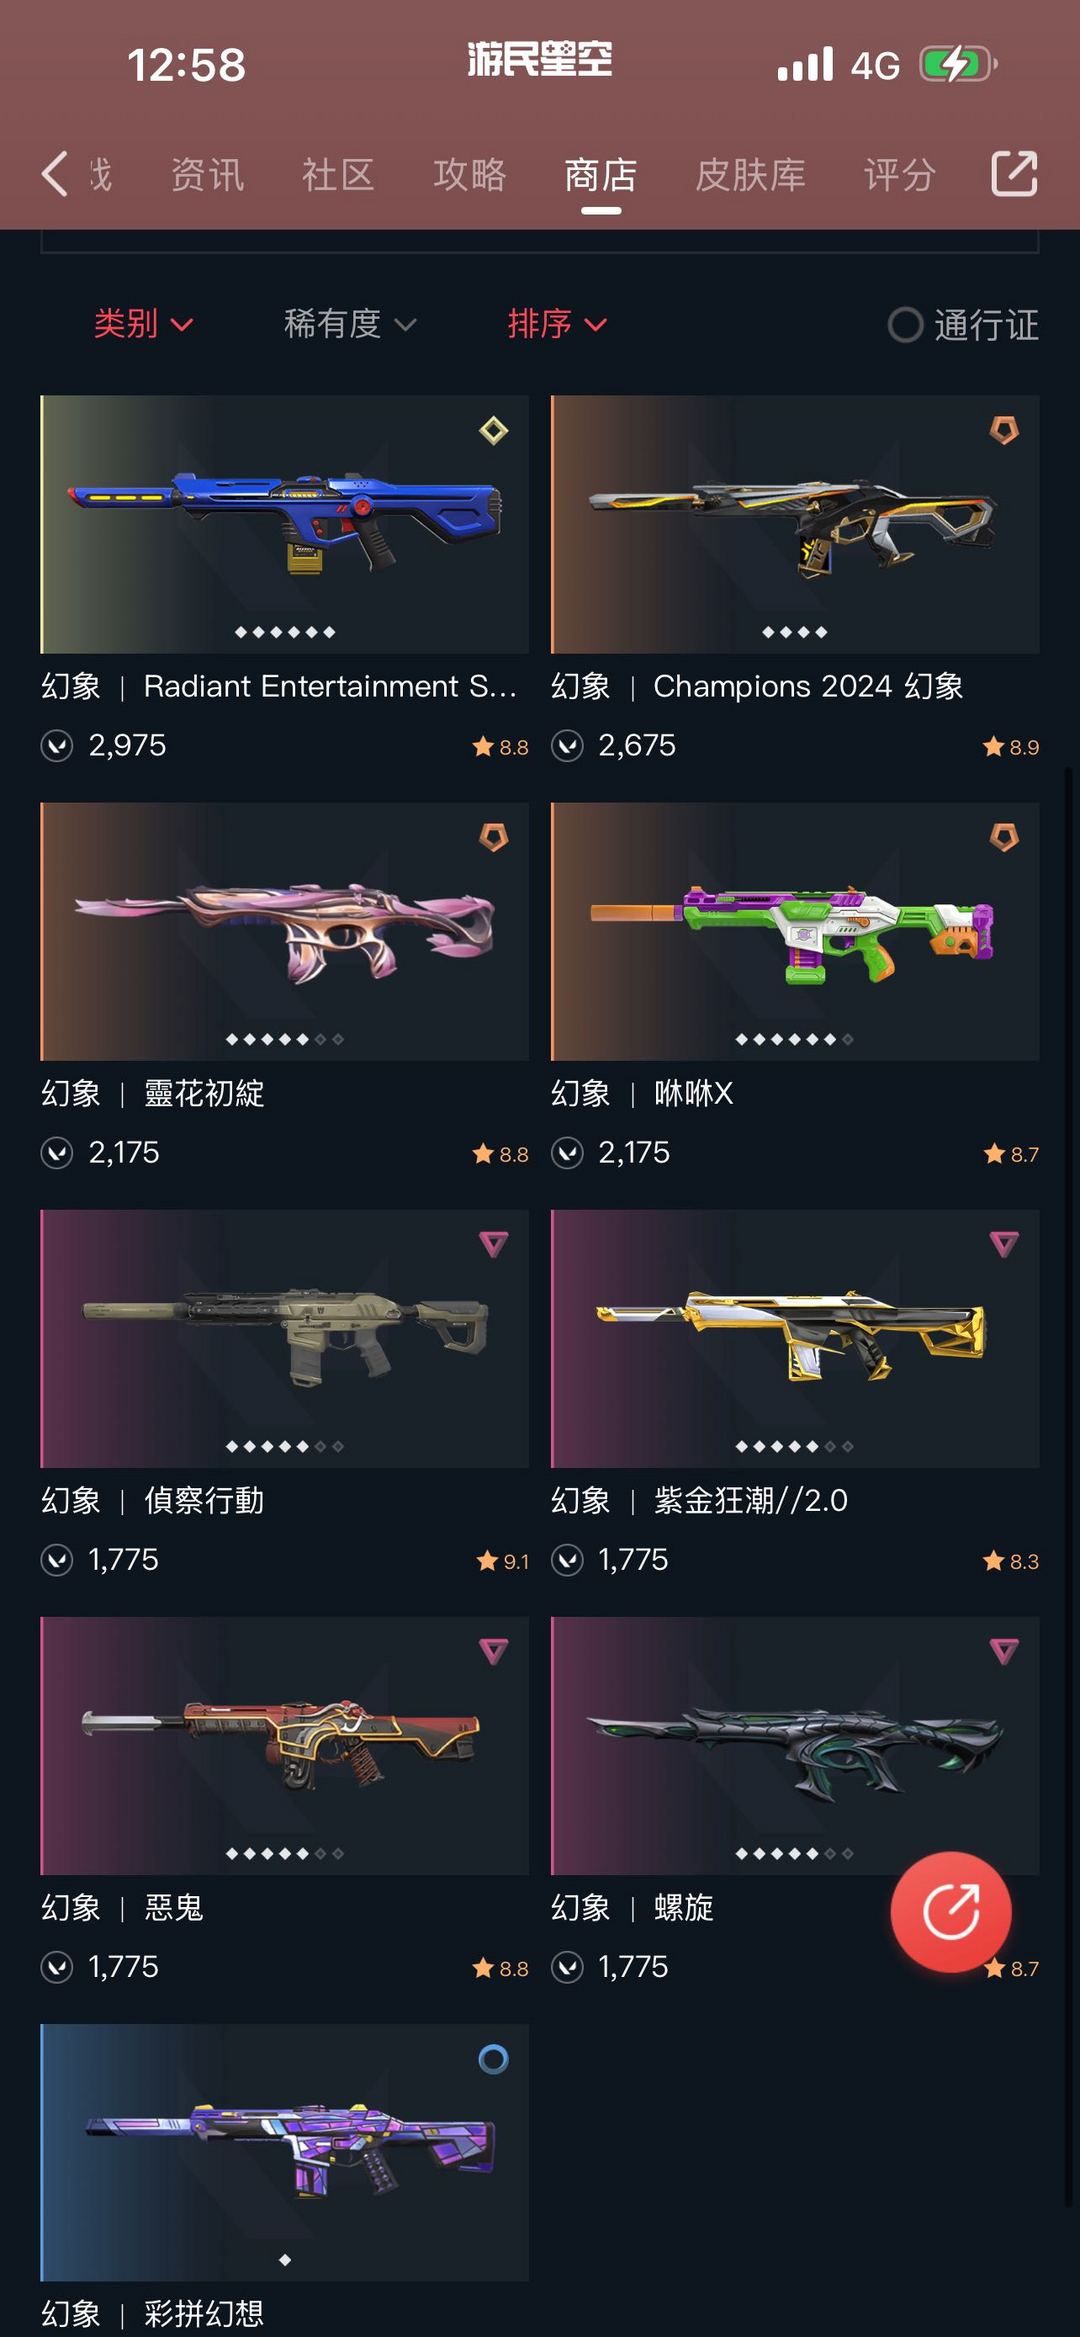Open the 攻略 tab
The width and height of the screenshot is (1080, 2337).
pyautogui.click(x=469, y=175)
